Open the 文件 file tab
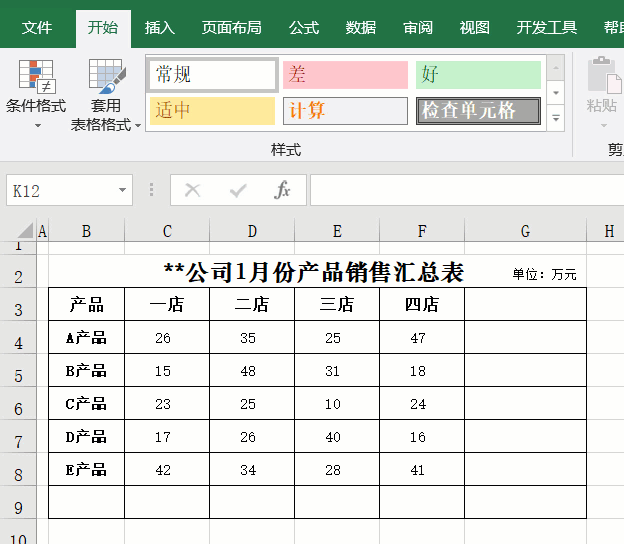Viewport: 624px width, 544px height. 37,28
